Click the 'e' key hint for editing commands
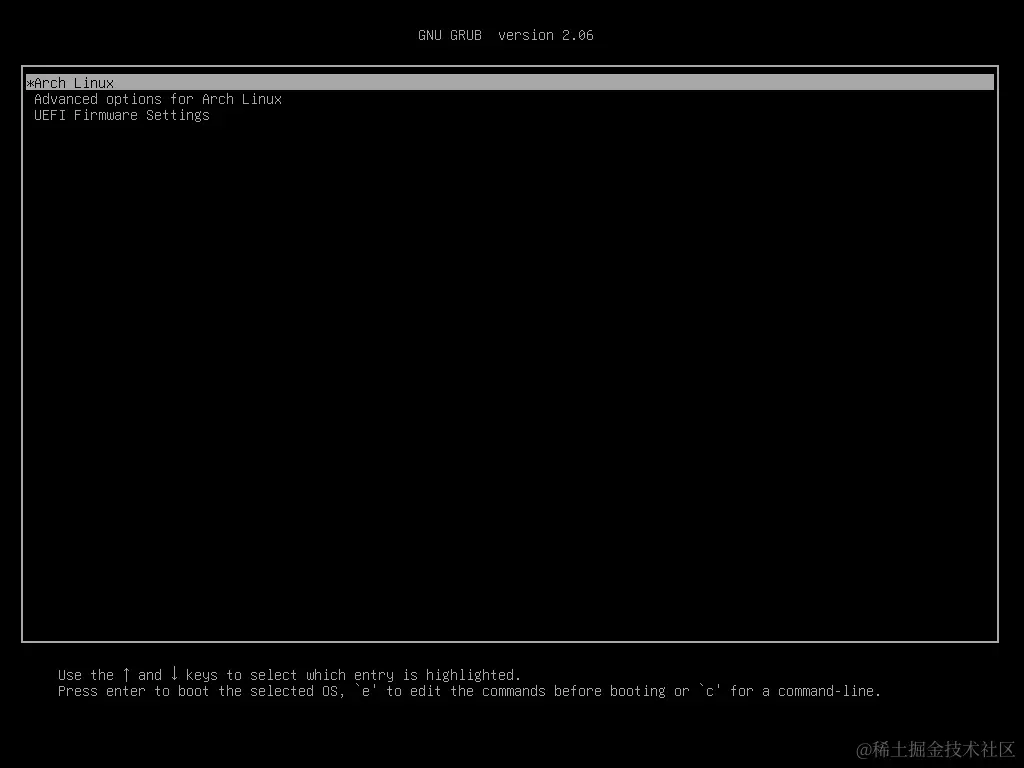1024x768 pixels. 368,691
